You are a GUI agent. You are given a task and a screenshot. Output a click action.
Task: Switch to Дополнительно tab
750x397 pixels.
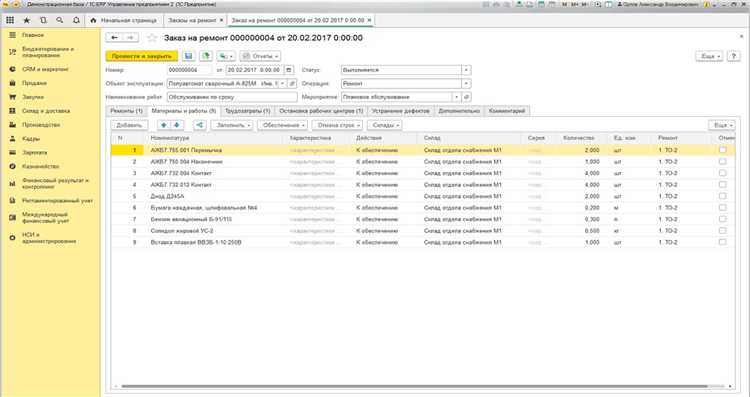459,111
